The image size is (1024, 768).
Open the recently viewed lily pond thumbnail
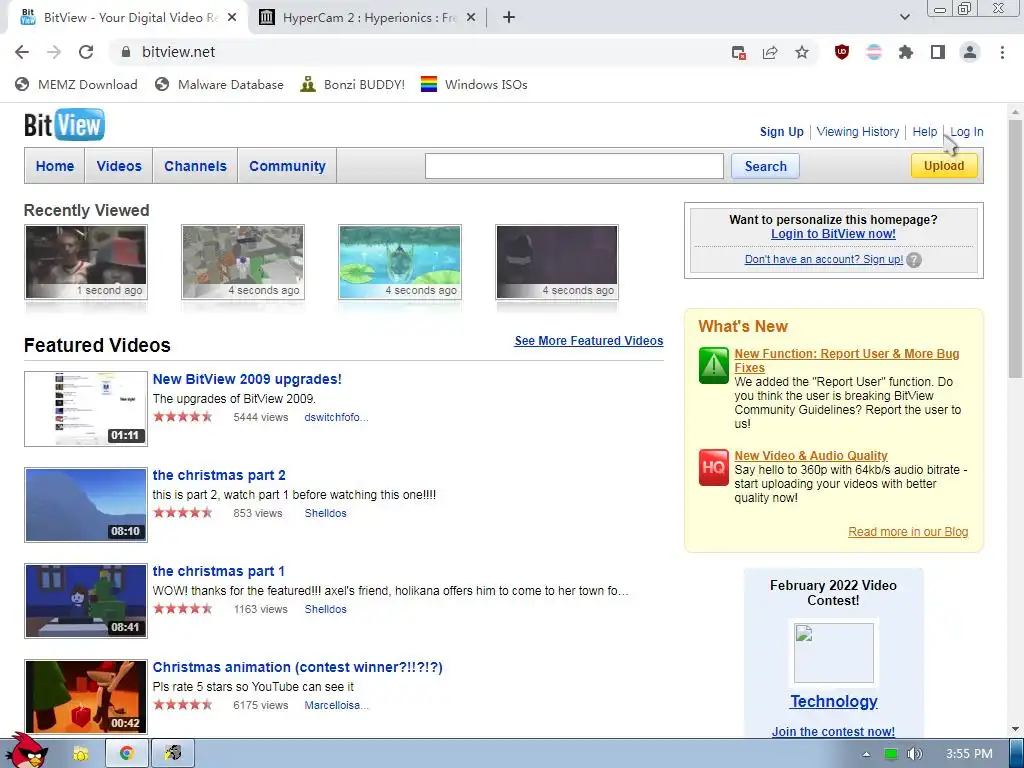click(400, 262)
